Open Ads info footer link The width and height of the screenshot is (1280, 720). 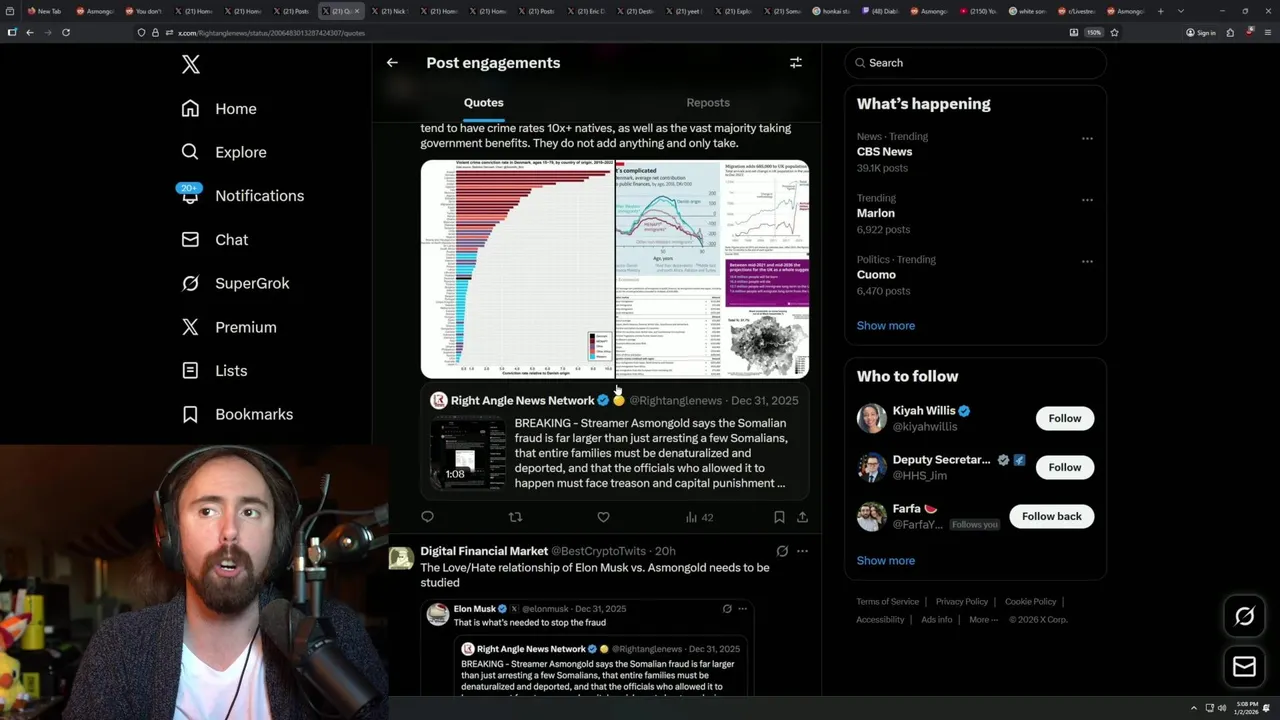(936, 619)
